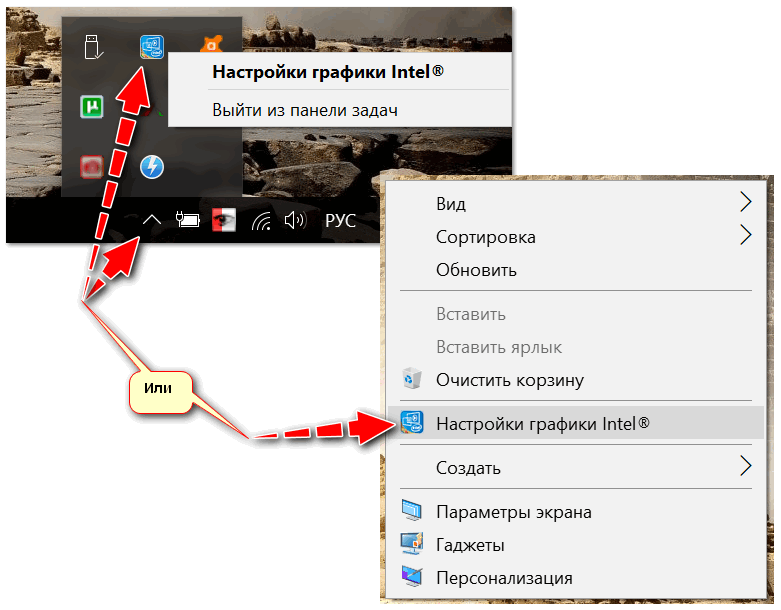Select Обновить in the context menu
The width and height of the screenshot is (781, 610).
click(x=576, y=270)
